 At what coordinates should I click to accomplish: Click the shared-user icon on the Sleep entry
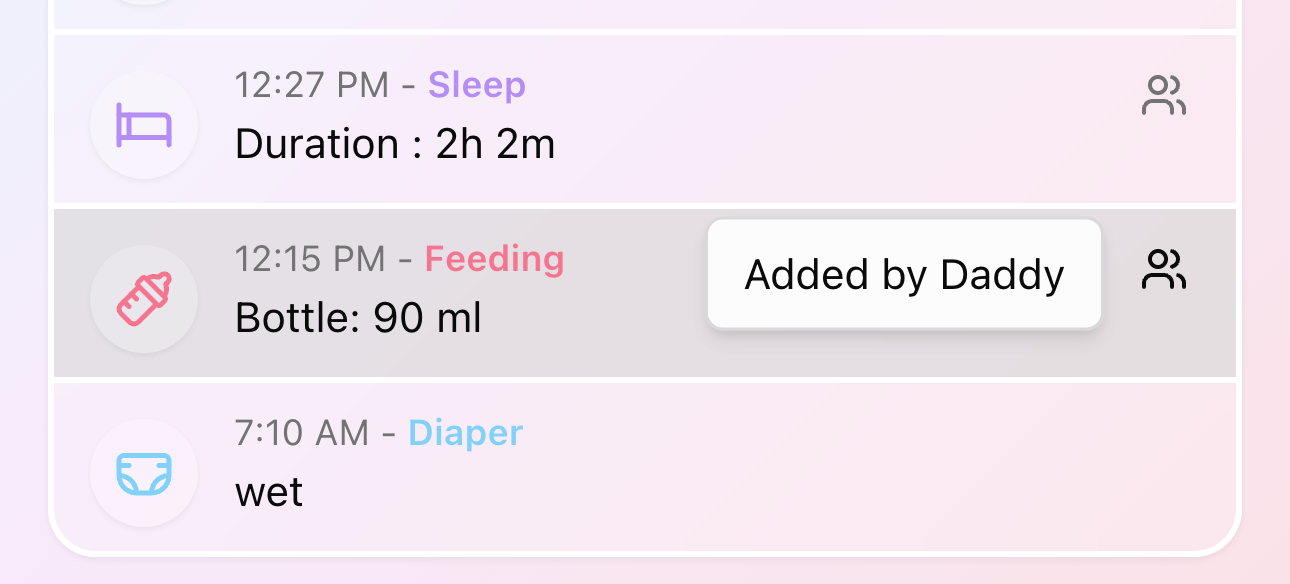point(1163,95)
